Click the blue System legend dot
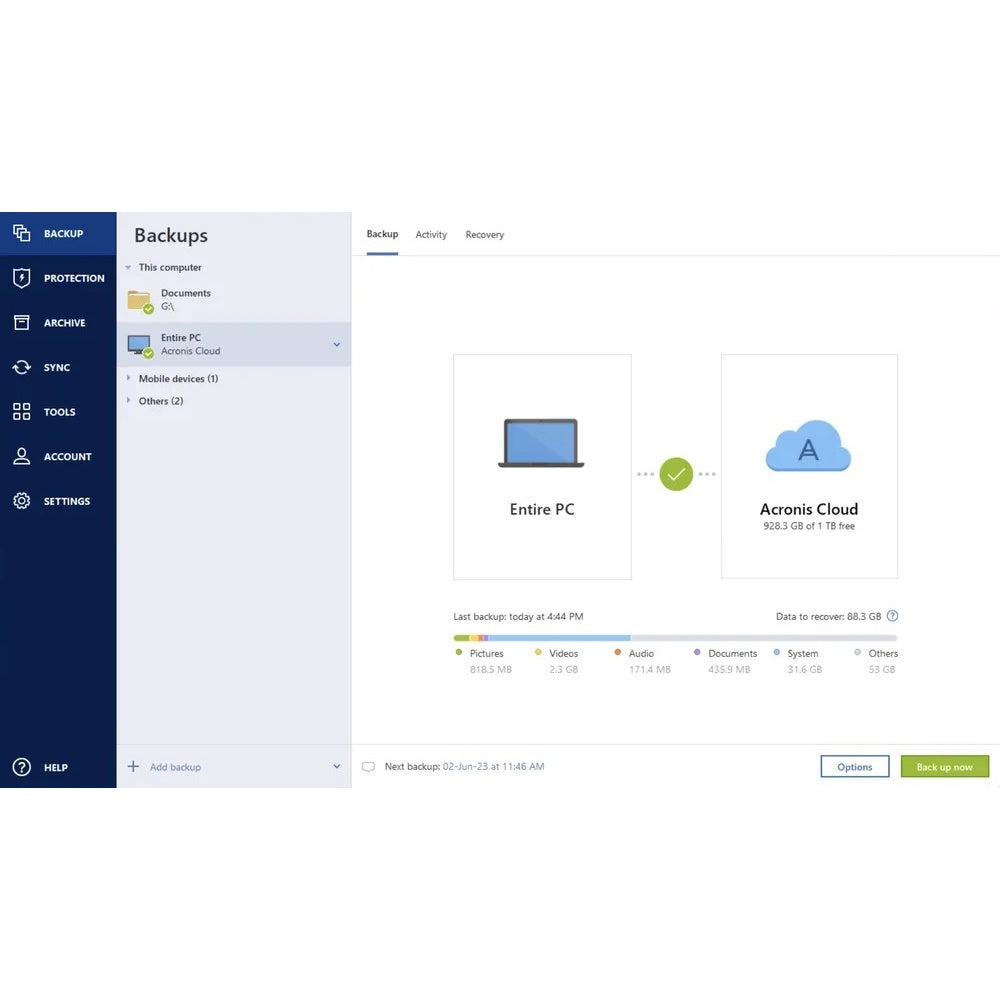 click(776, 652)
